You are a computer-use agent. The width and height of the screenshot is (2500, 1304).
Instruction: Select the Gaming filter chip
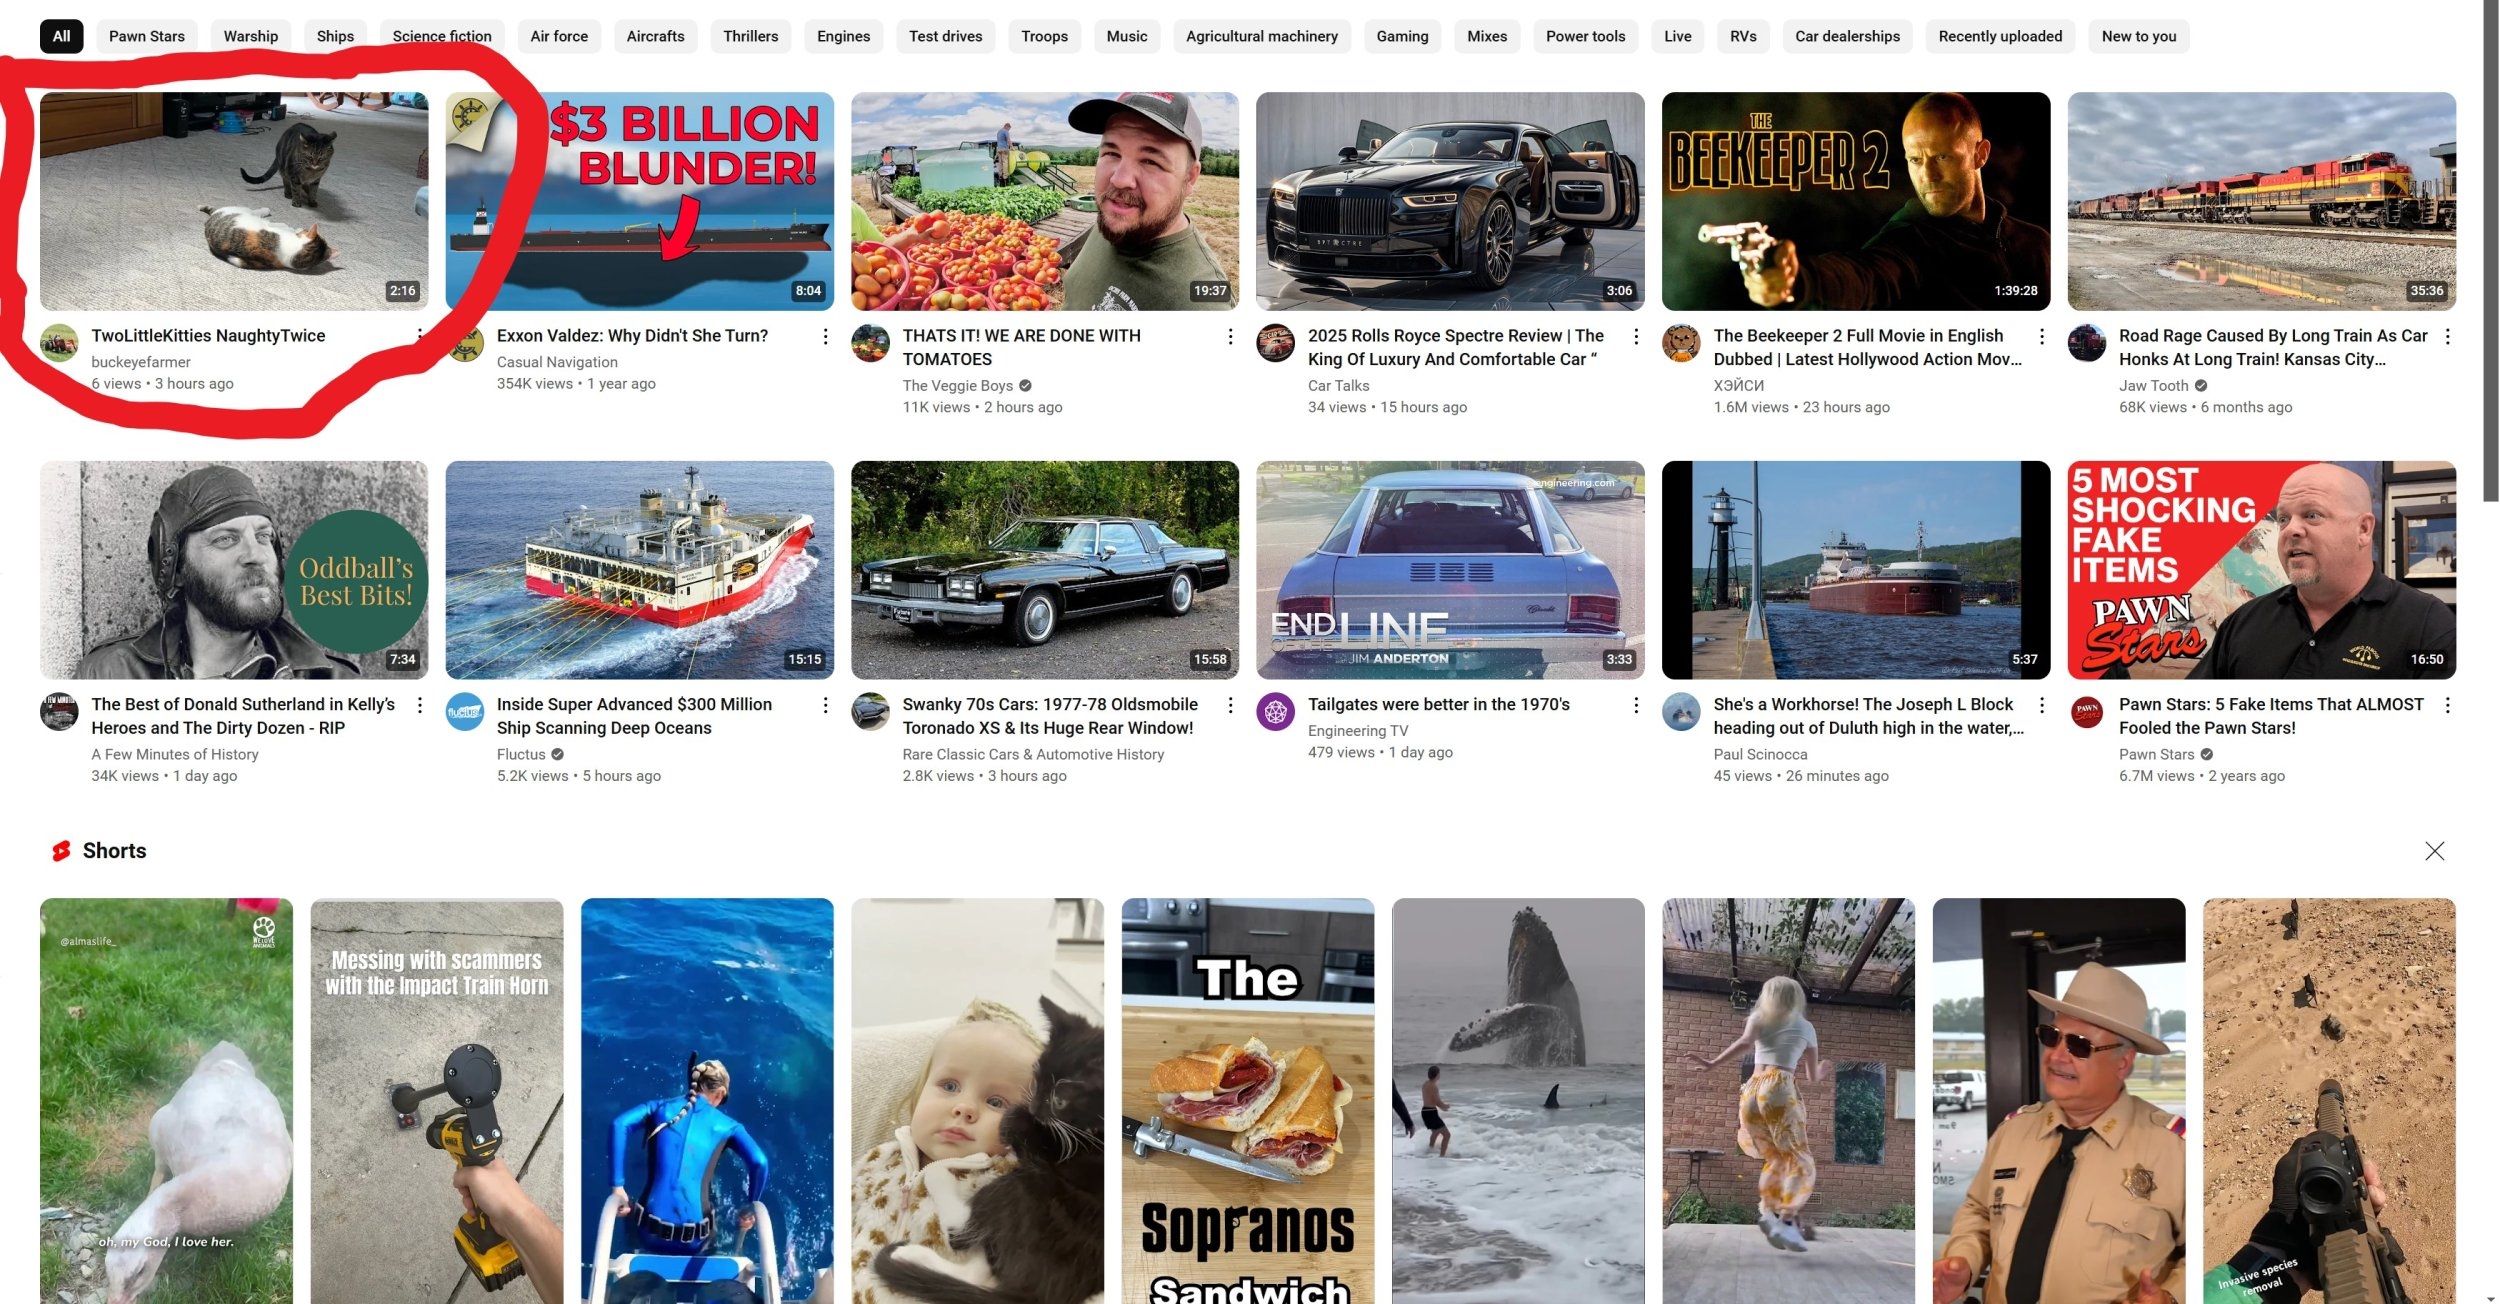pos(1402,36)
